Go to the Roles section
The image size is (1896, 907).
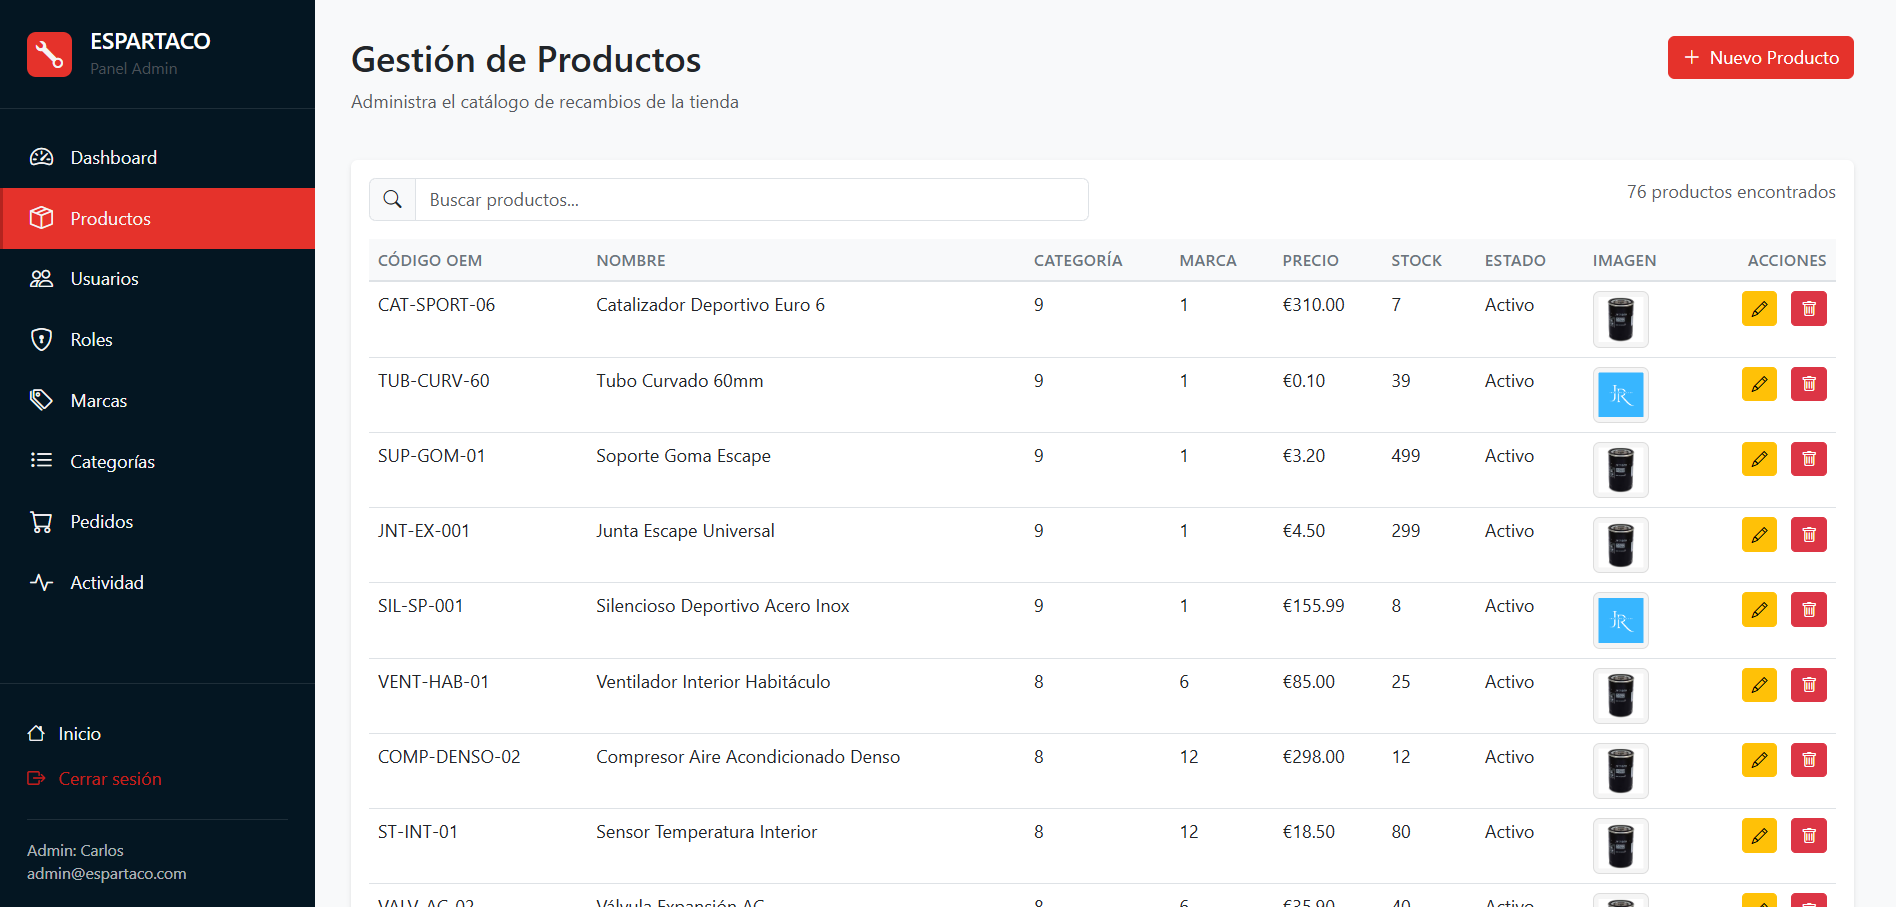(x=157, y=340)
